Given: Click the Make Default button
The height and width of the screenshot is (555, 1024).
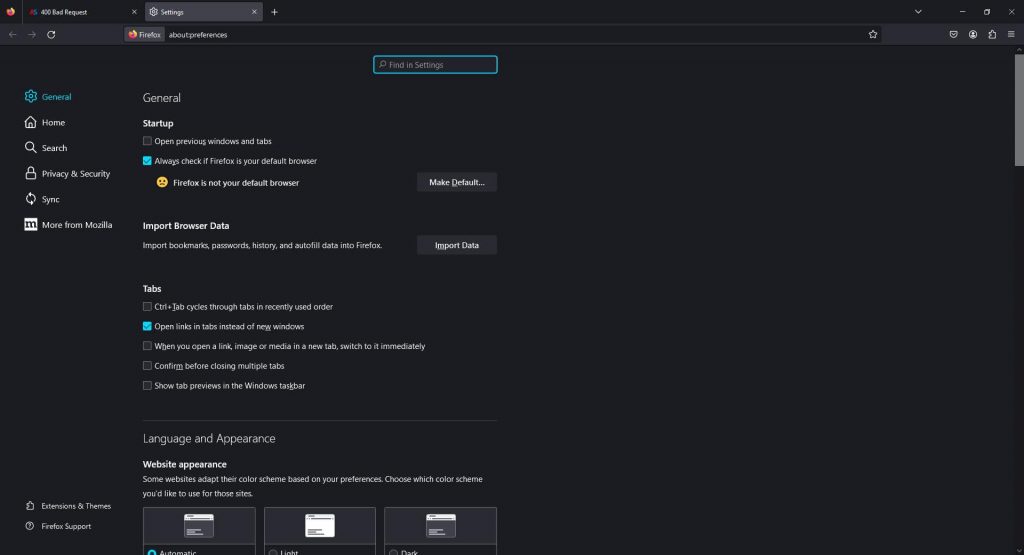Looking at the screenshot, I should coord(456,183).
